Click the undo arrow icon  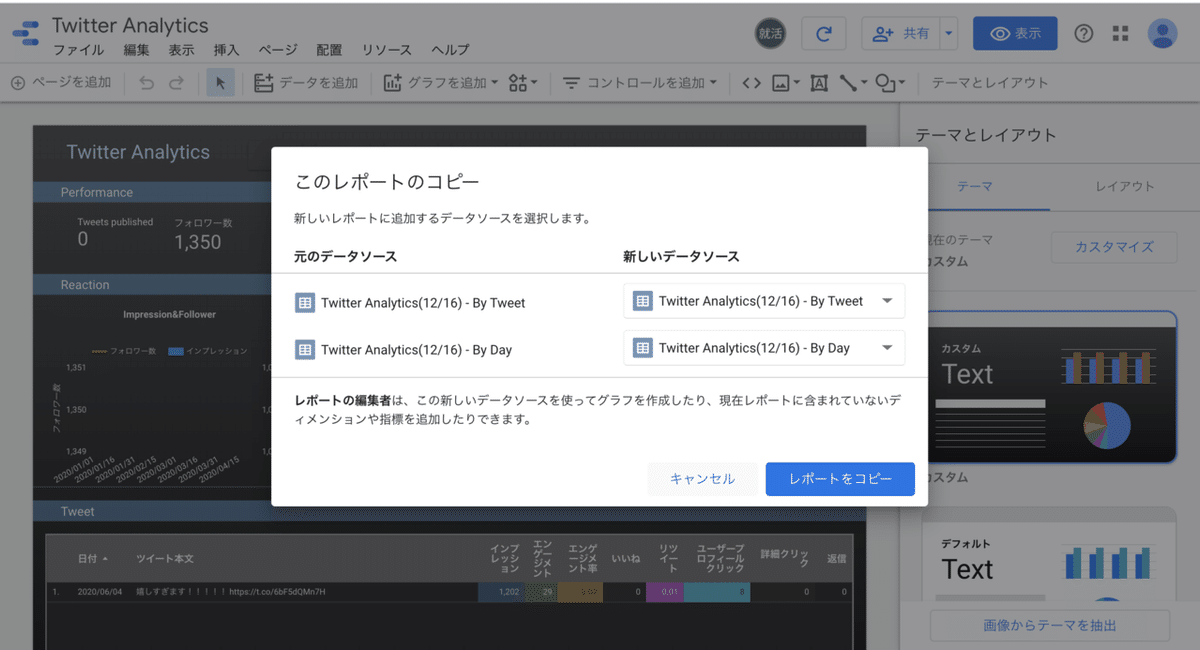coord(147,83)
